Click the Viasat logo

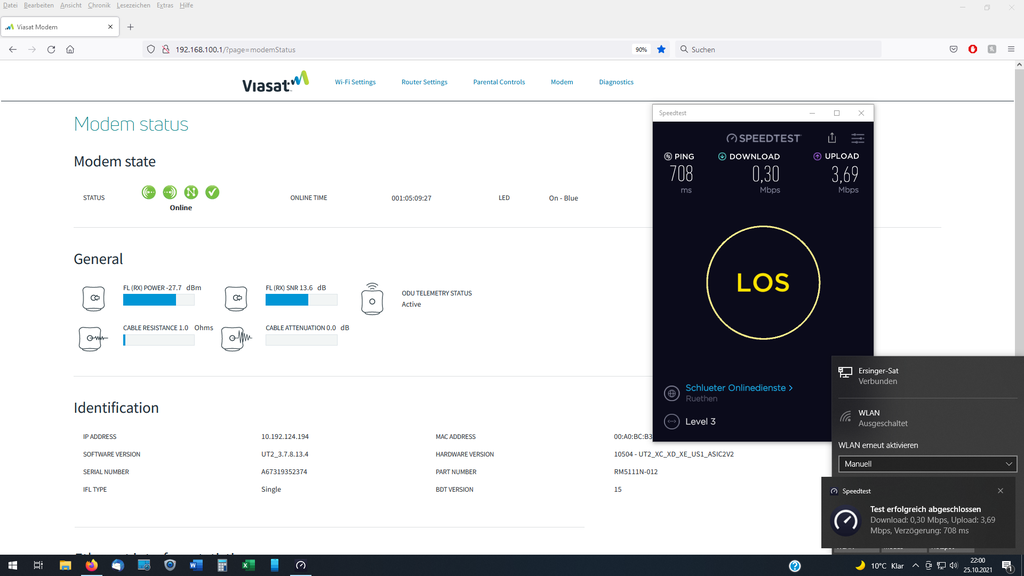pos(275,82)
